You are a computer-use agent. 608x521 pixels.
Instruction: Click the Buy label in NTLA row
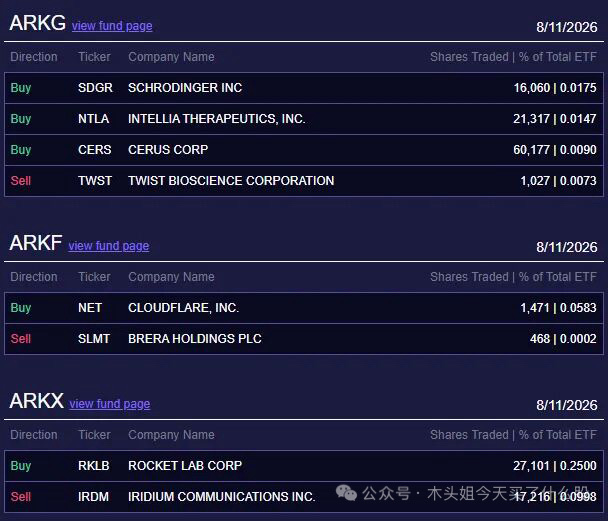pyautogui.click(x=21, y=119)
